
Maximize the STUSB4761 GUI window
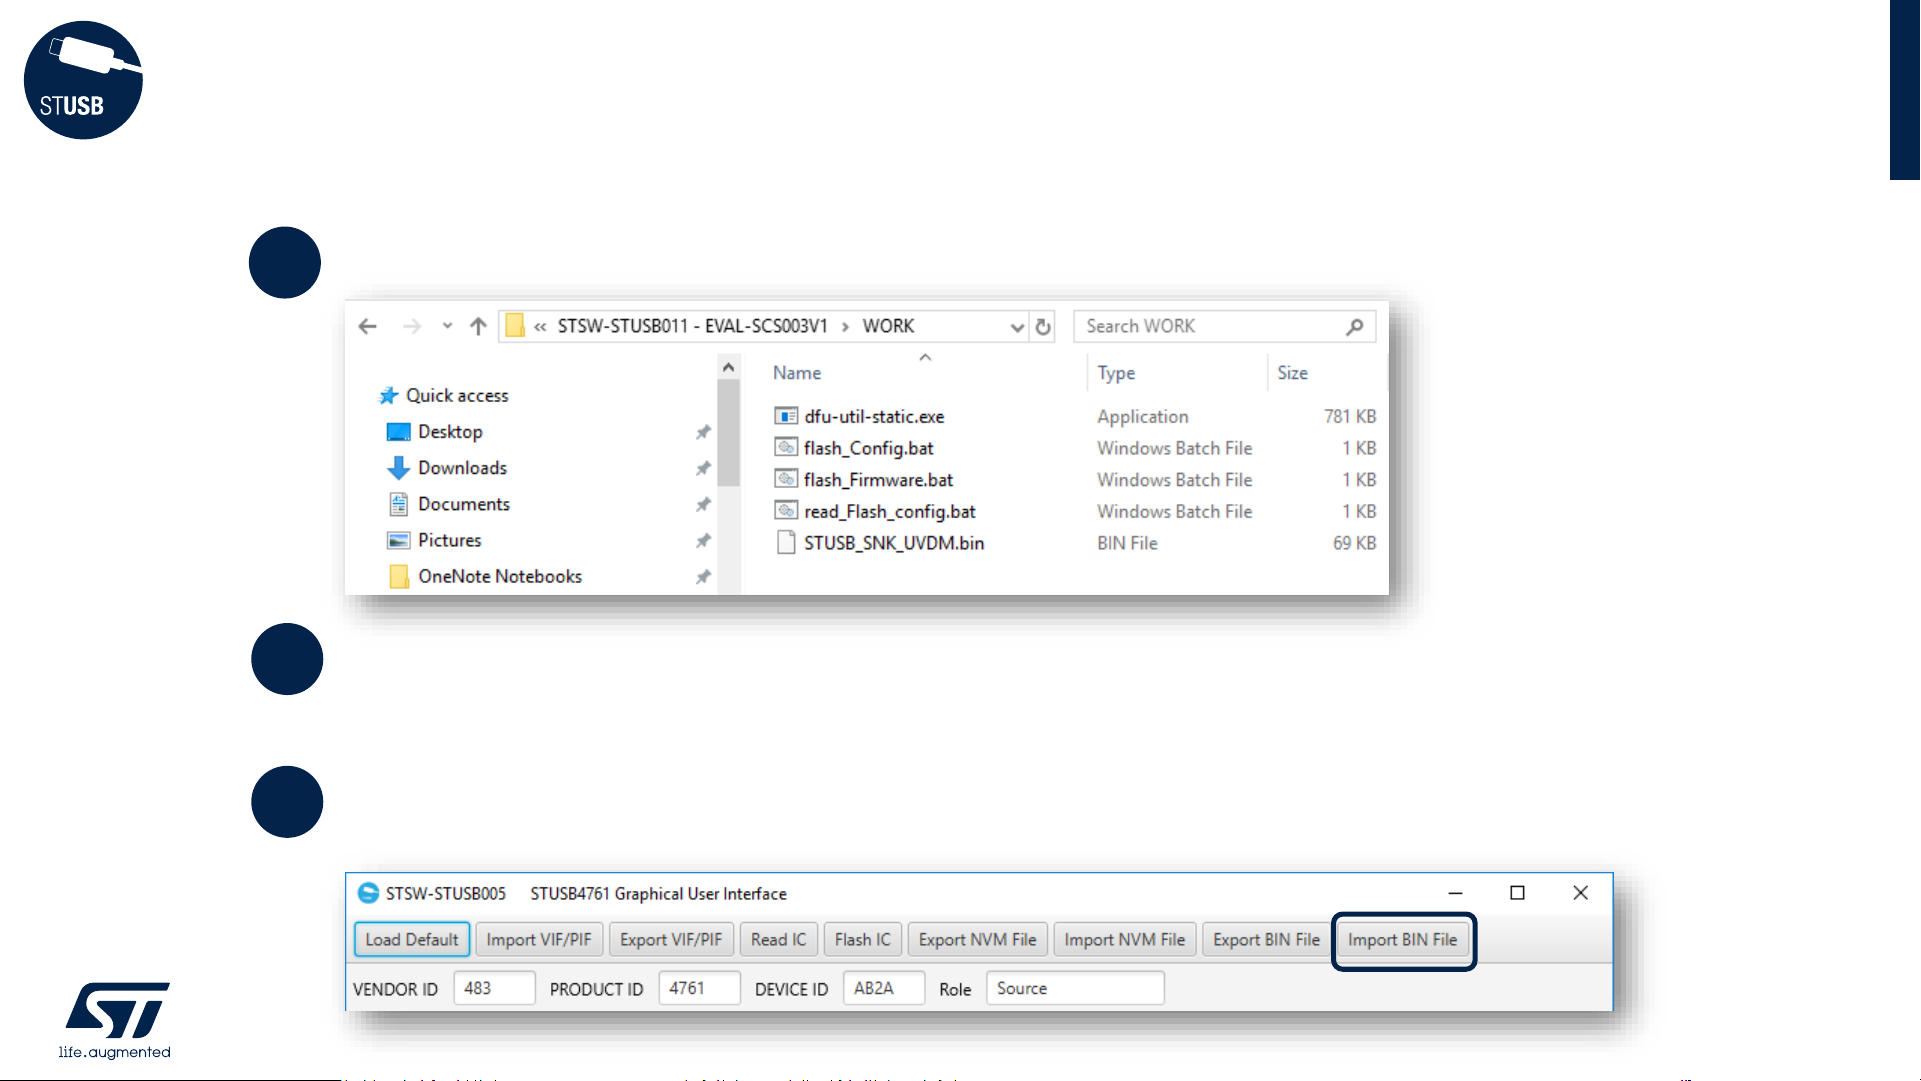pyautogui.click(x=1517, y=893)
